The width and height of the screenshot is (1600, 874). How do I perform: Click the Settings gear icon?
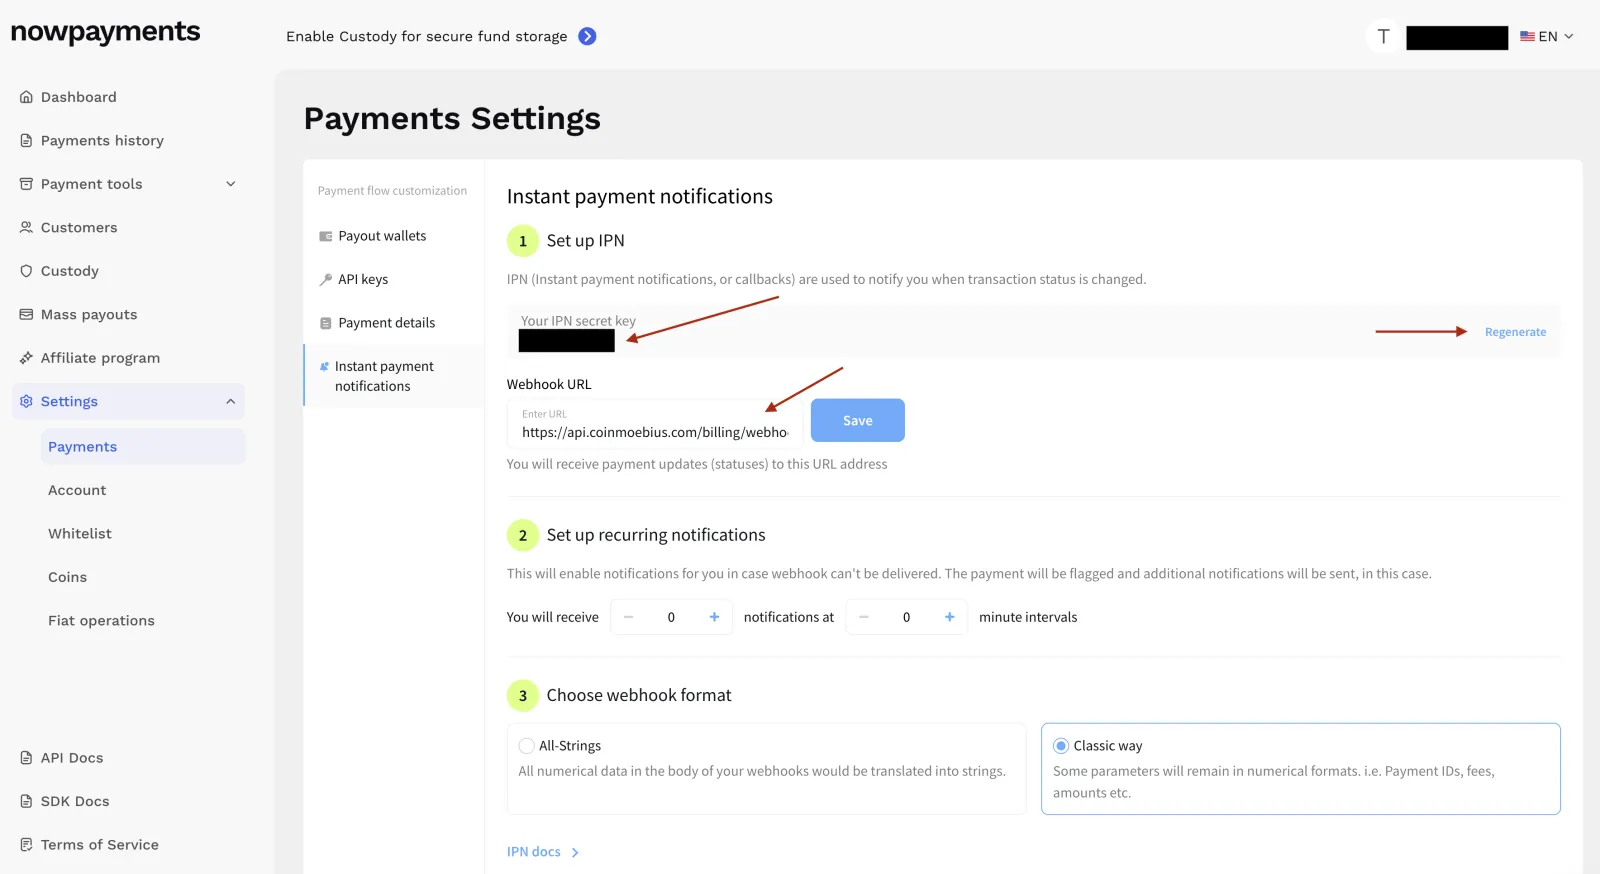[x=26, y=402]
